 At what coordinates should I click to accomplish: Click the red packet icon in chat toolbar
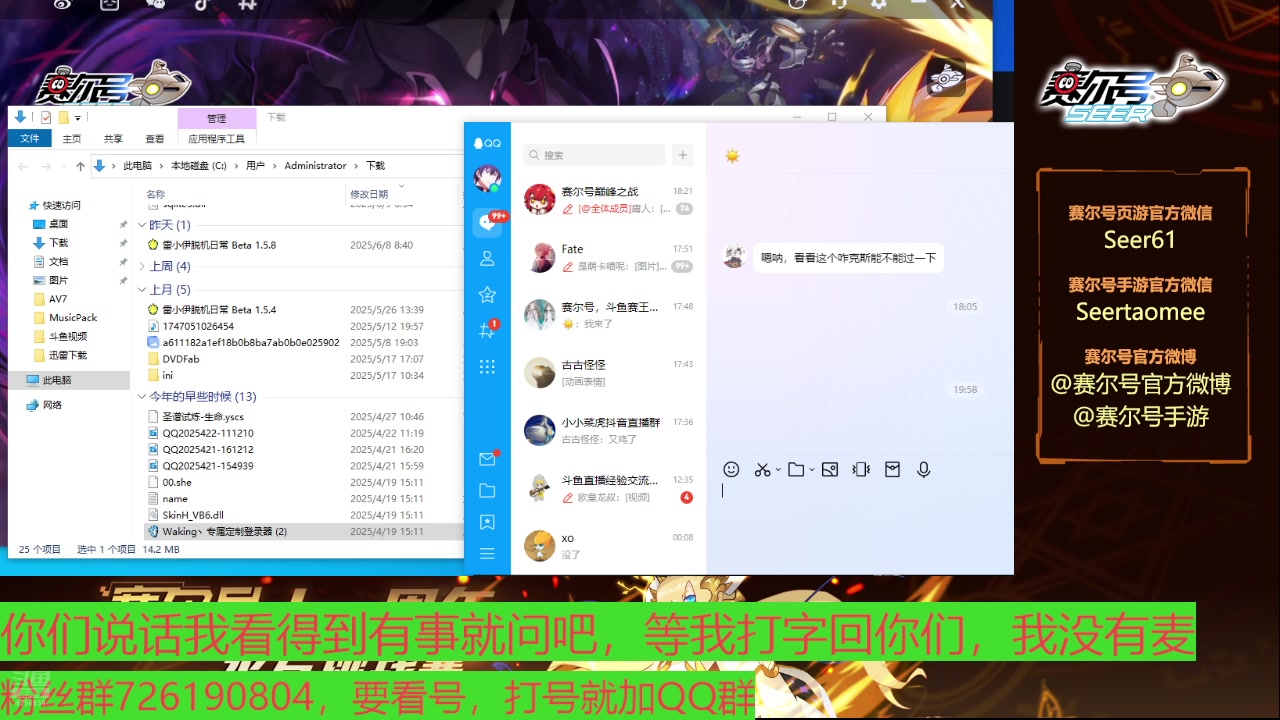(x=892, y=469)
